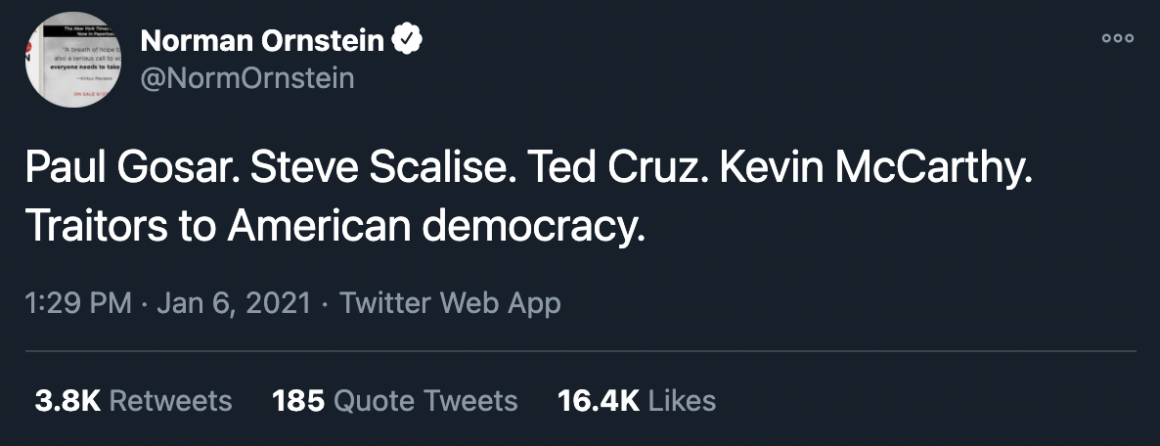This screenshot has height=446, width=1160.
Task: Click the "16.4K" likes count number
Action: coord(598,401)
